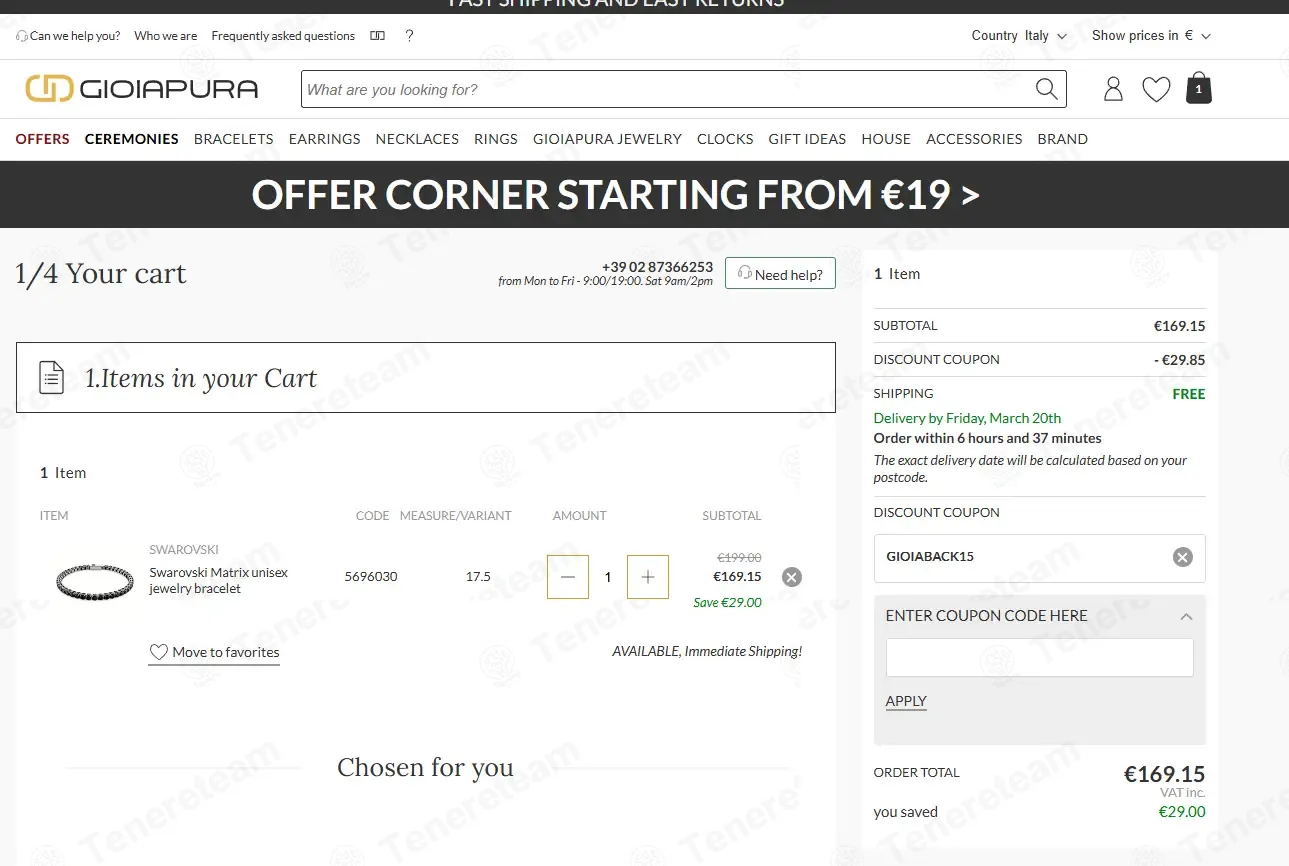Click the Chosen for you heading
This screenshot has width=1289, height=866.
(425, 768)
